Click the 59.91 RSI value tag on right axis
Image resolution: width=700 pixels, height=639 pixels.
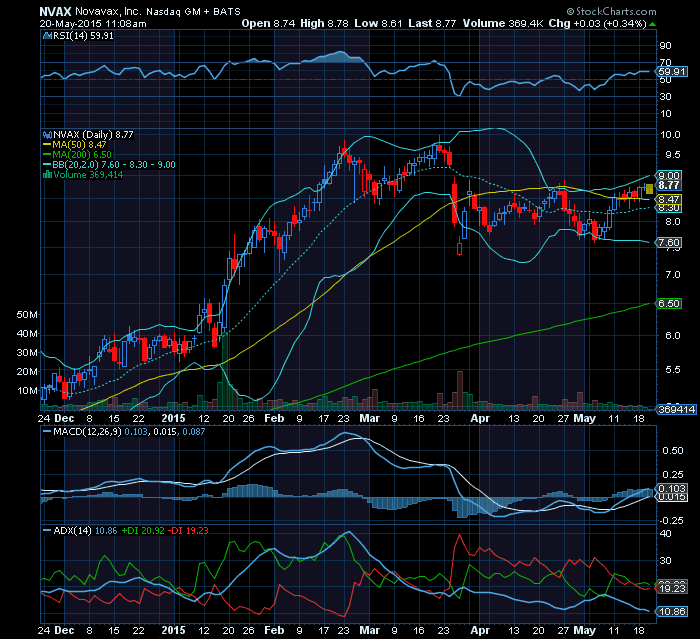(672, 72)
